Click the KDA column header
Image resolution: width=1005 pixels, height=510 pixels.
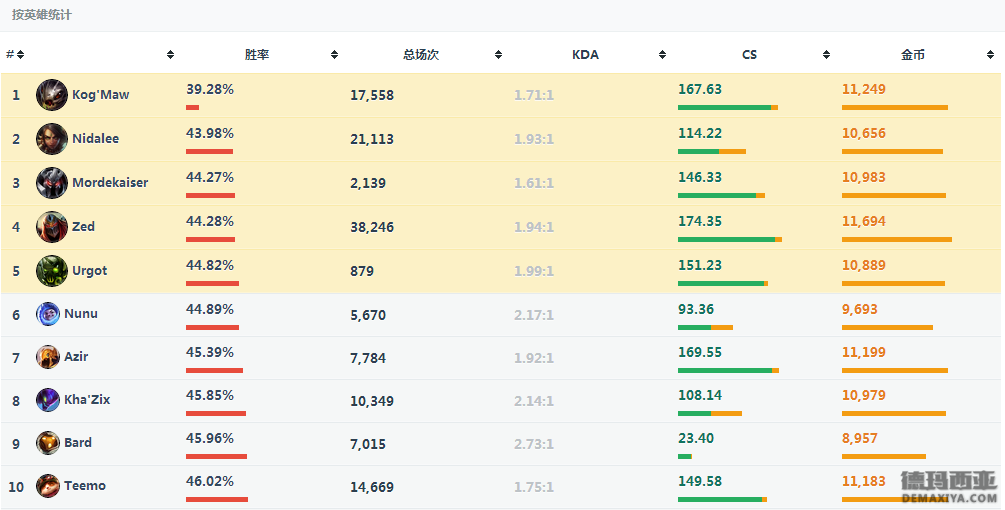585,54
